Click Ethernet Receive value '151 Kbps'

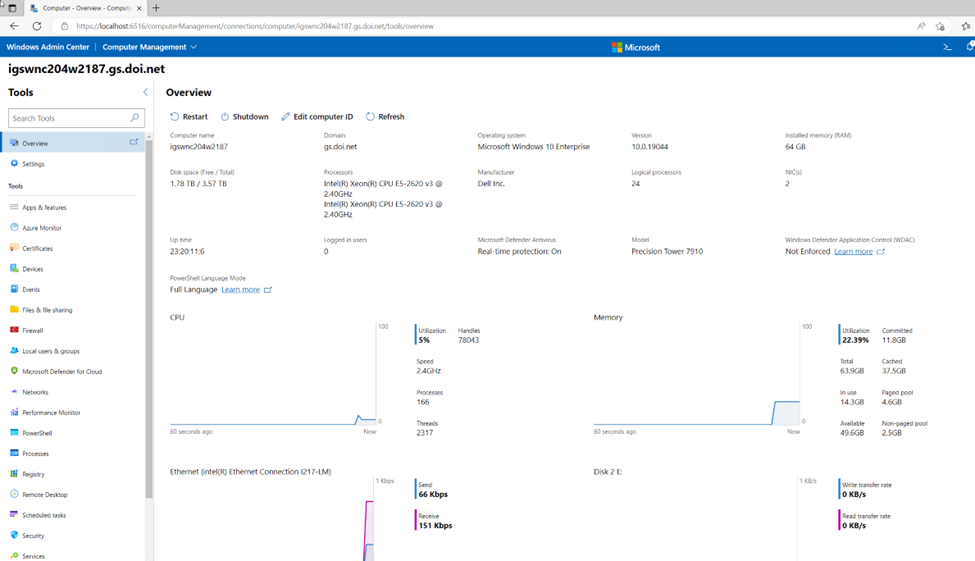coord(435,526)
